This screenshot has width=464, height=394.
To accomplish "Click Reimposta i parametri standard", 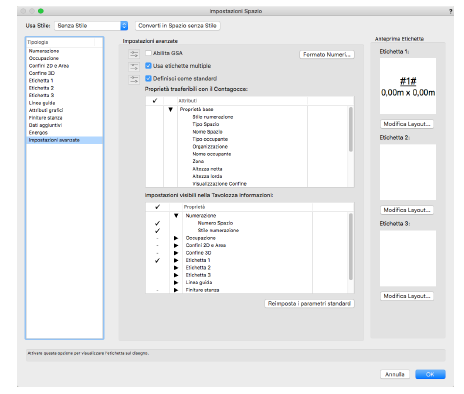I will [309, 304].
